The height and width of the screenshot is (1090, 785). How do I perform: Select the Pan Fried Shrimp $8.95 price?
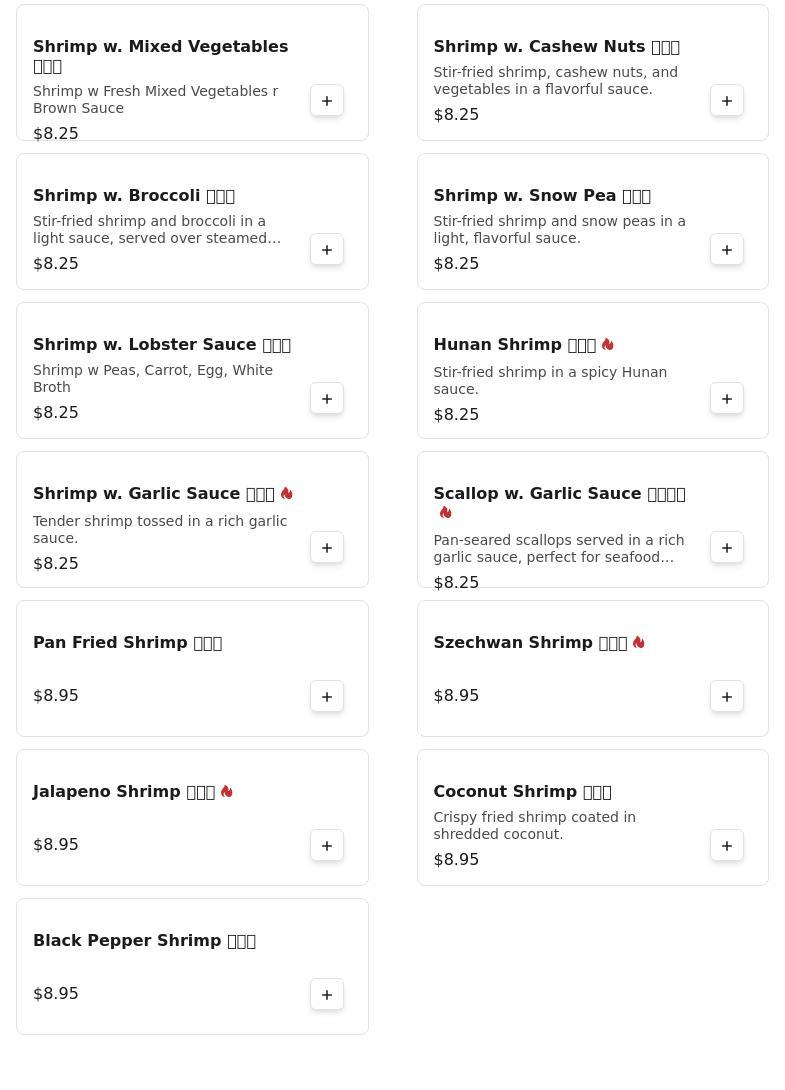(x=56, y=696)
